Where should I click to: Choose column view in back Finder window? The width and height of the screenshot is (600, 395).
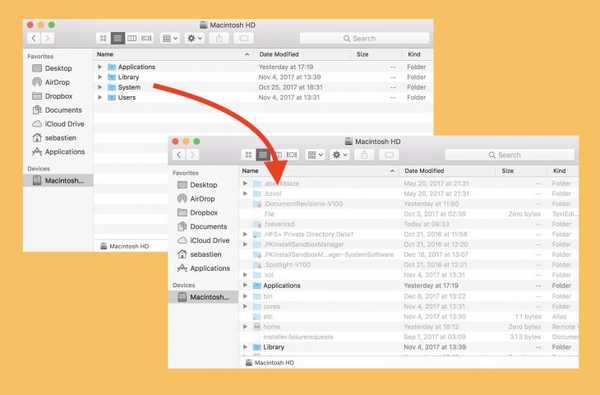pos(132,38)
